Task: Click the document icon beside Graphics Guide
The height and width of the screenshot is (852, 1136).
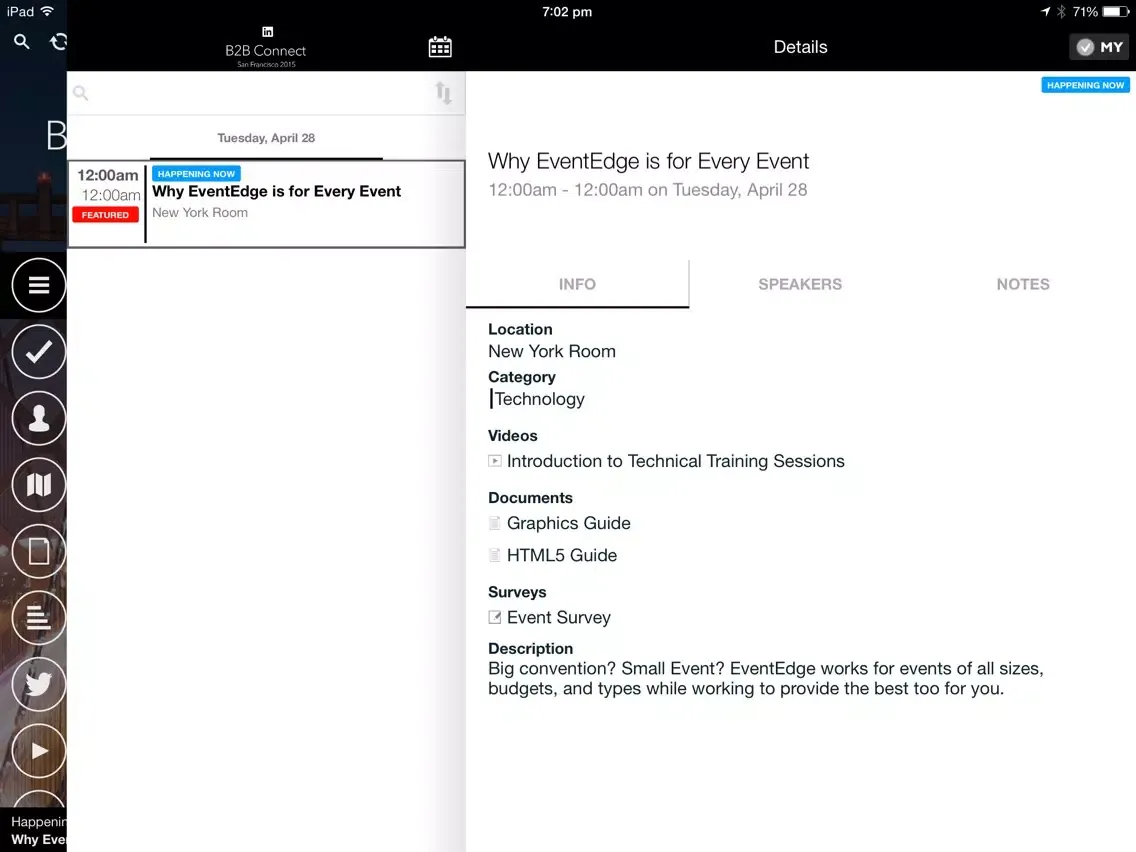Action: pos(495,523)
